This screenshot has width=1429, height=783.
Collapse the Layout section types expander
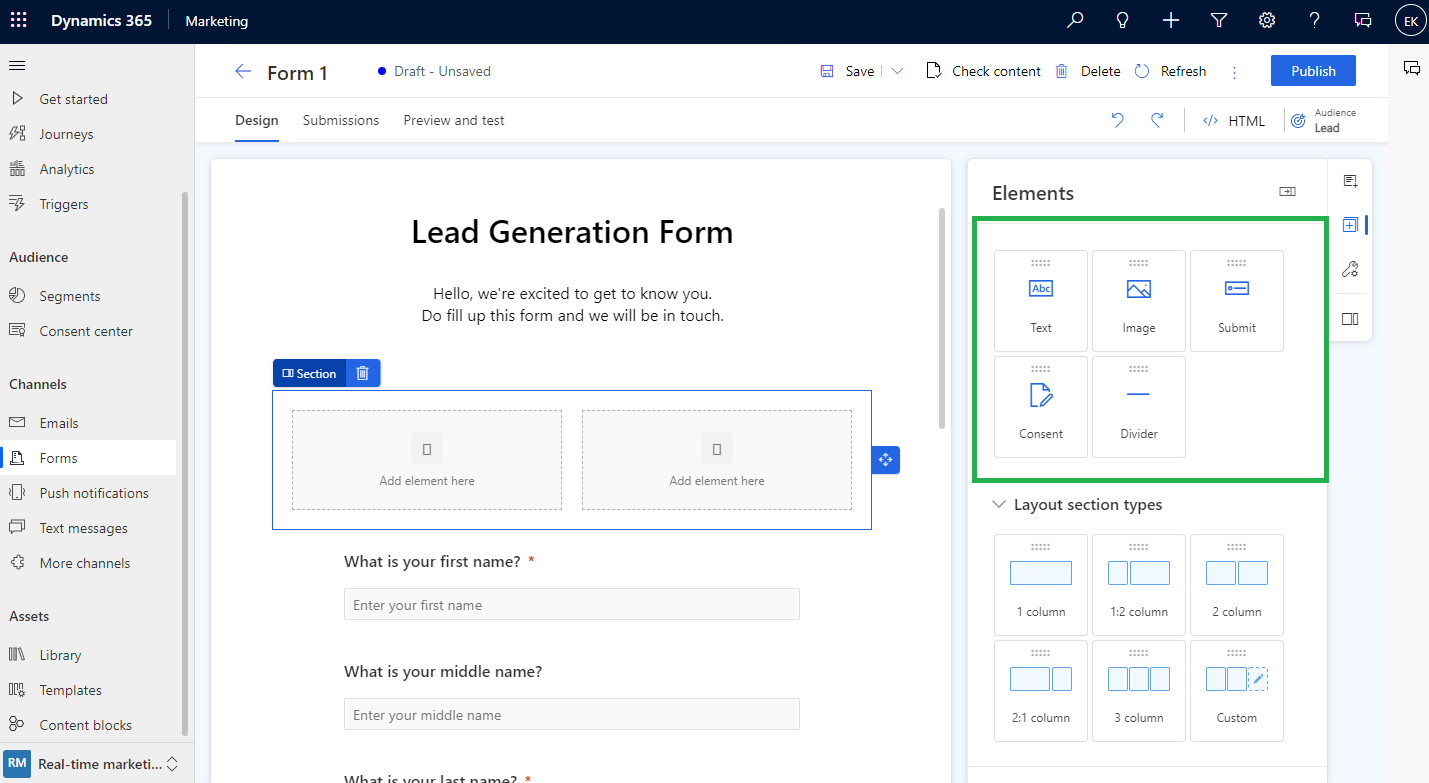pos(998,505)
